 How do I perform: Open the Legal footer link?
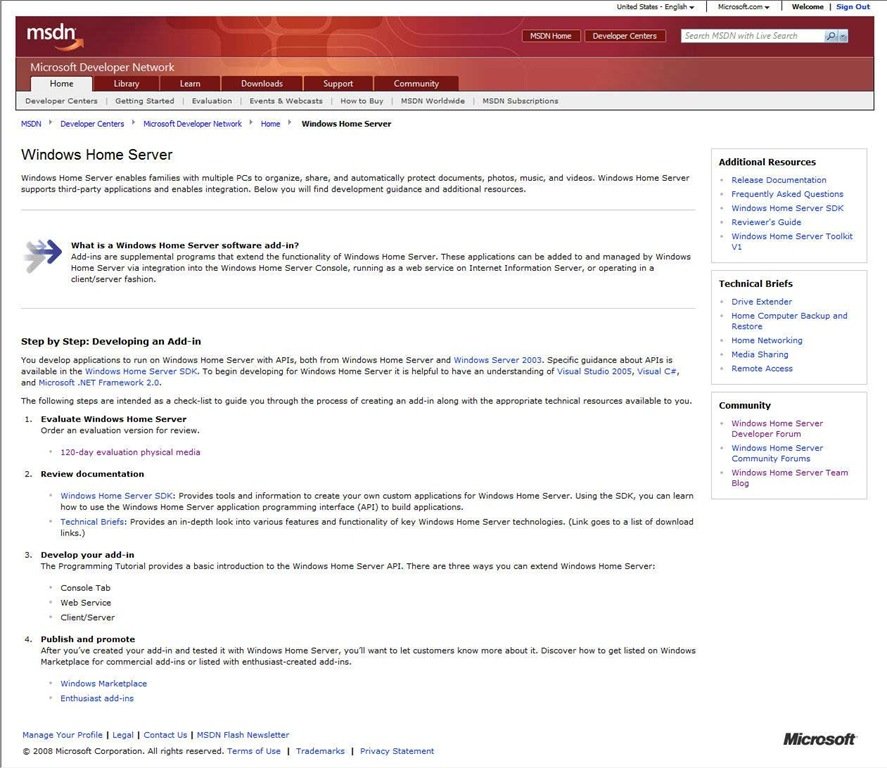coord(123,735)
